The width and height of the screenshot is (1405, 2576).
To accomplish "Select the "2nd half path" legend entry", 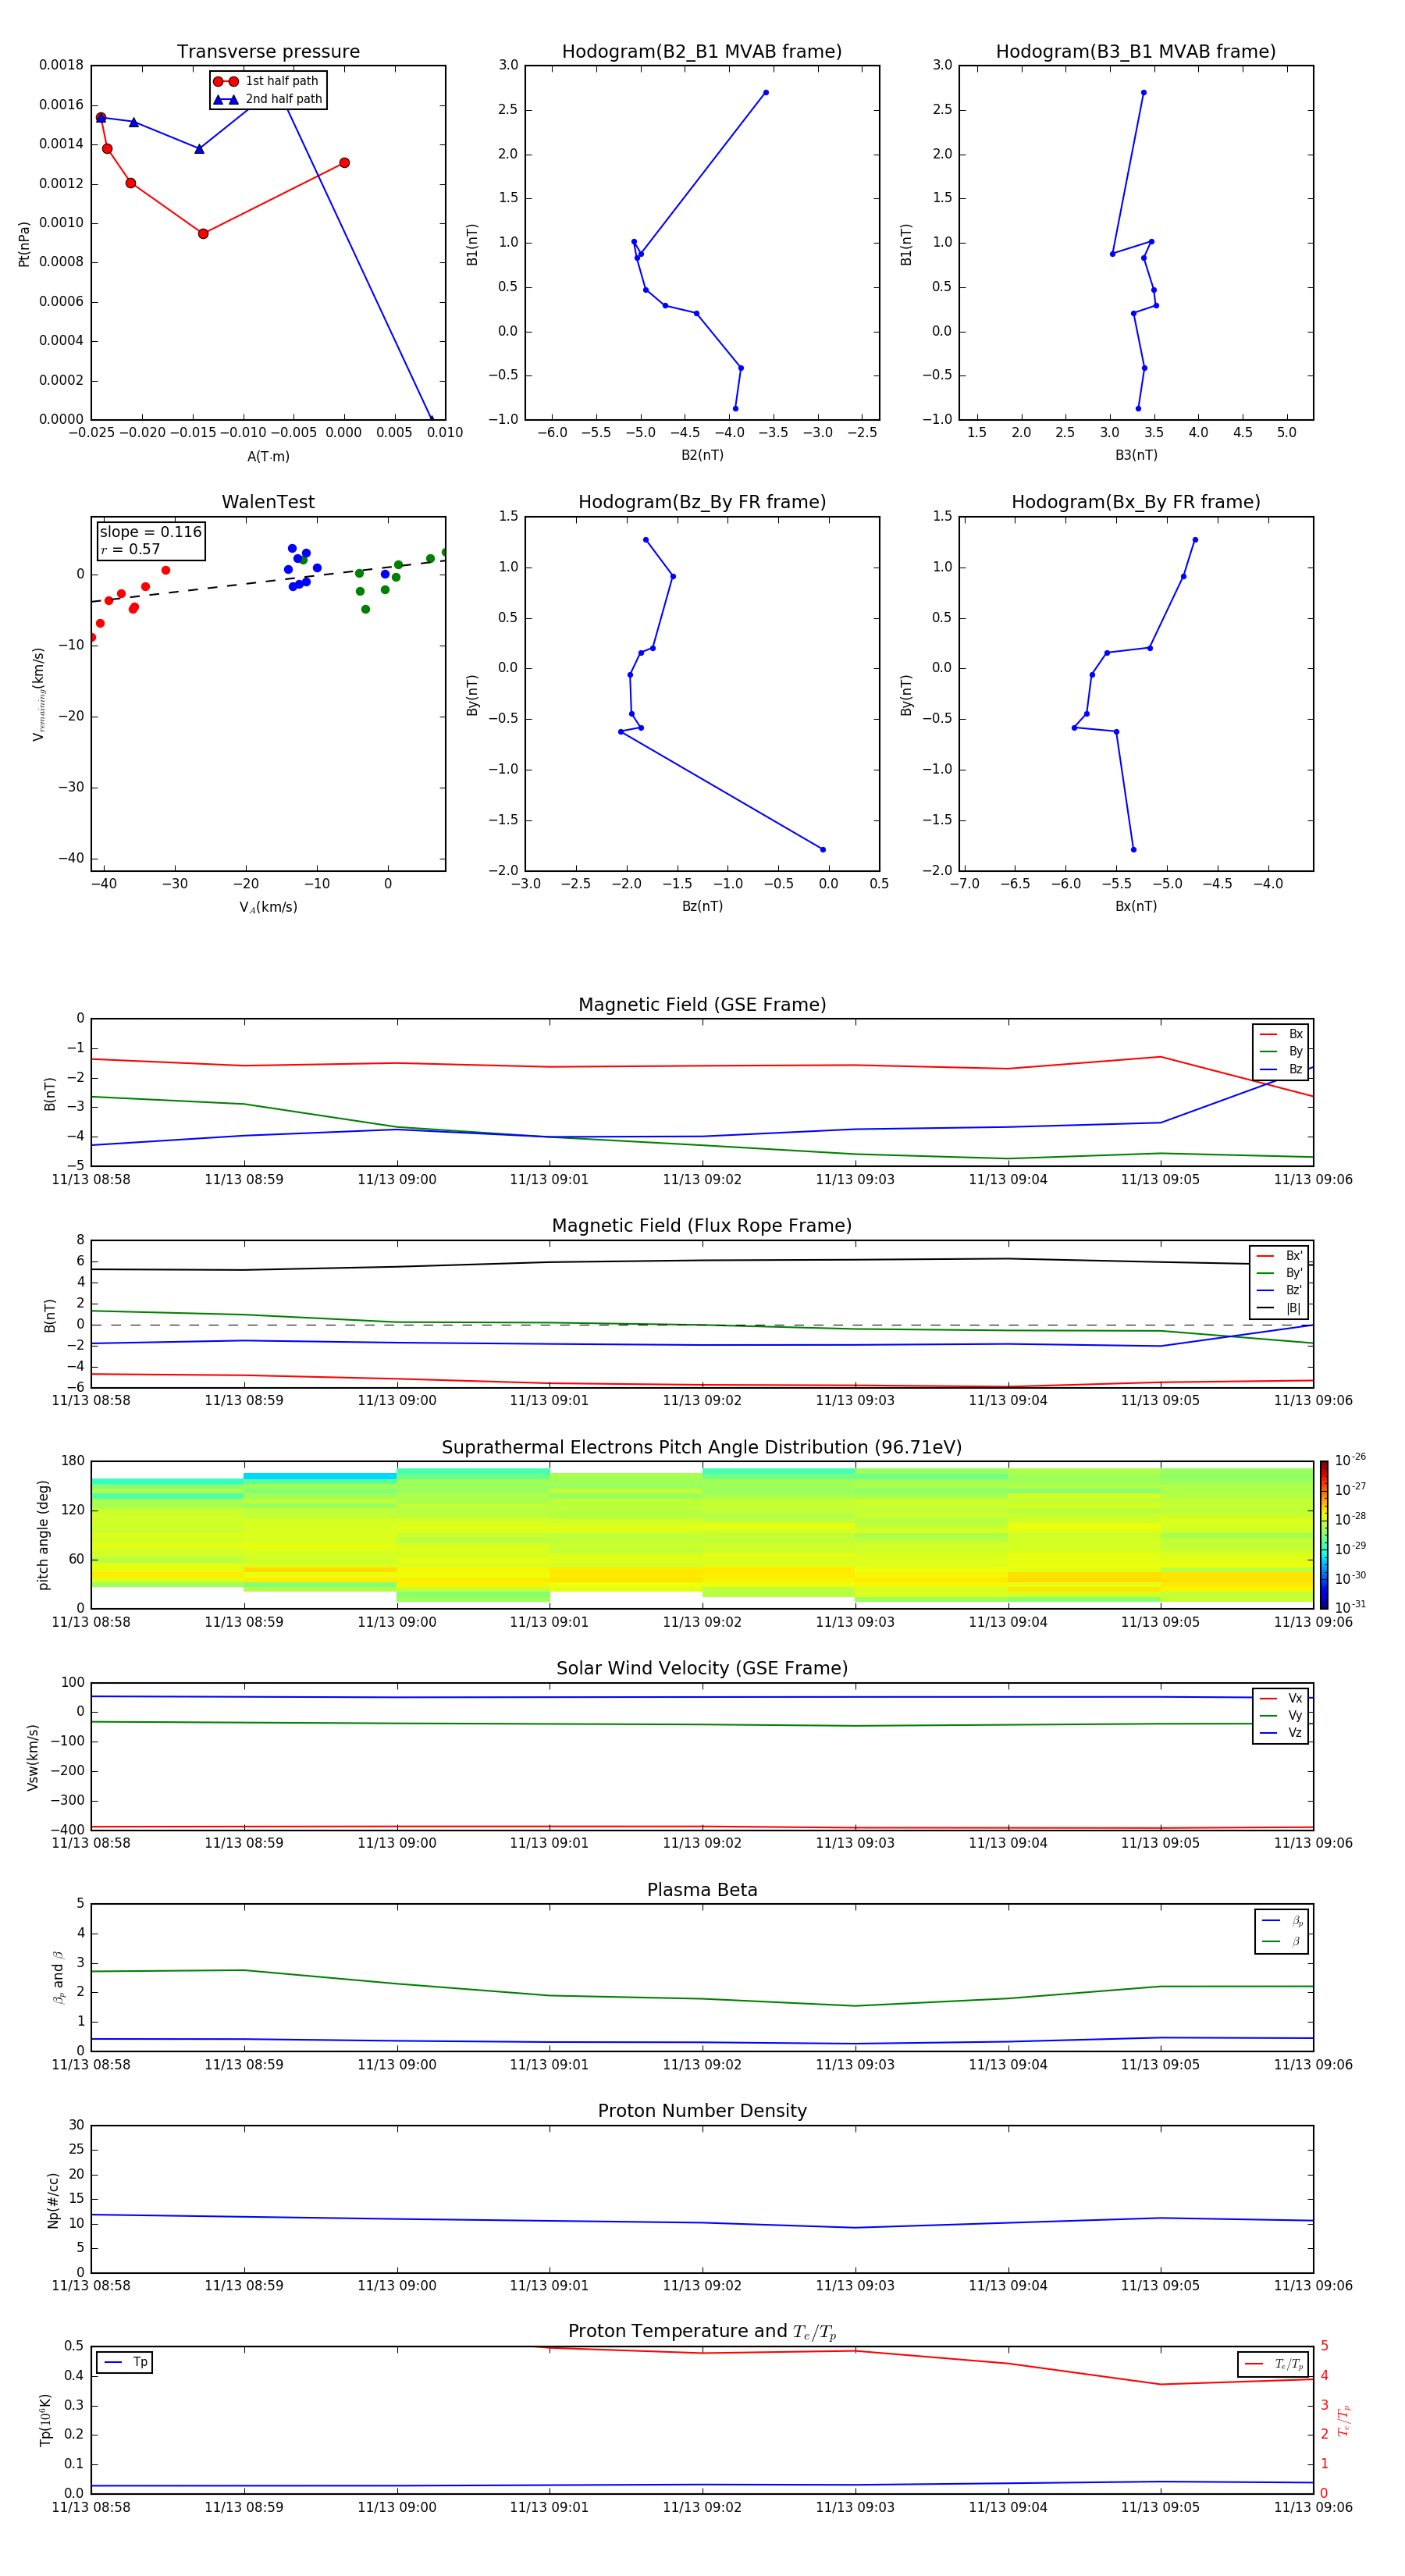I will coord(268,99).
